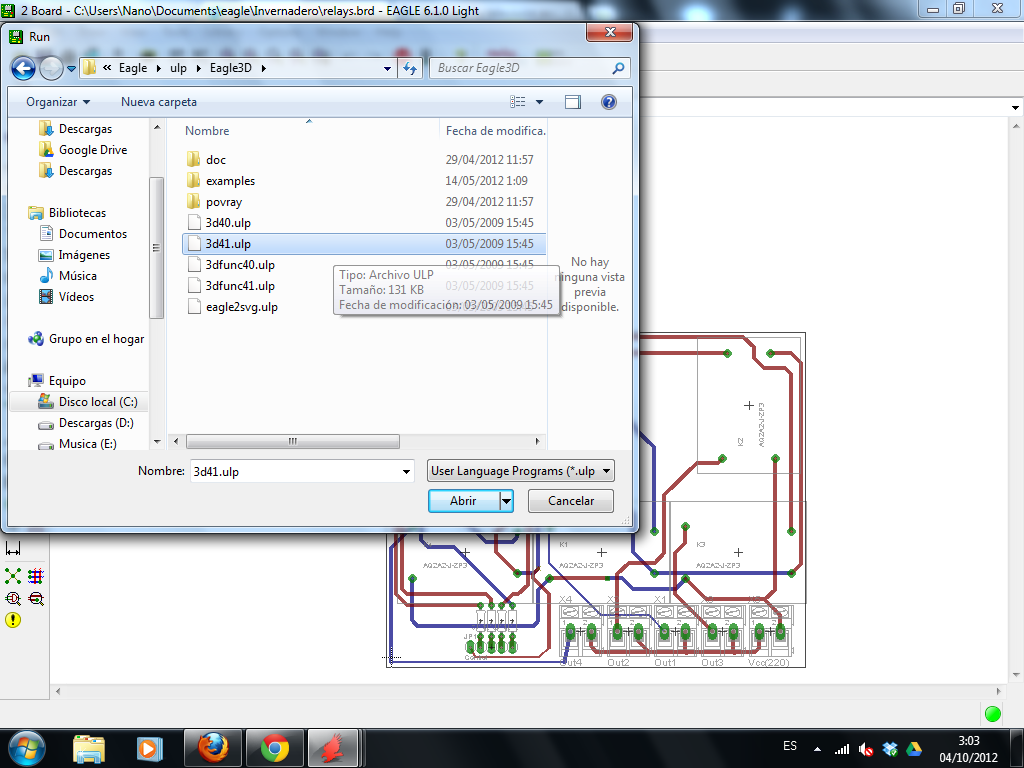Select EAGLE Ratsnest tool icon
Viewport: 1024px width, 768px height.
(x=13, y=576)
